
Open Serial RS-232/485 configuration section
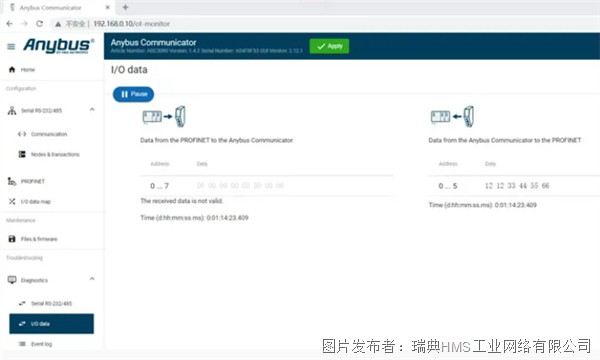pos(41,111)
